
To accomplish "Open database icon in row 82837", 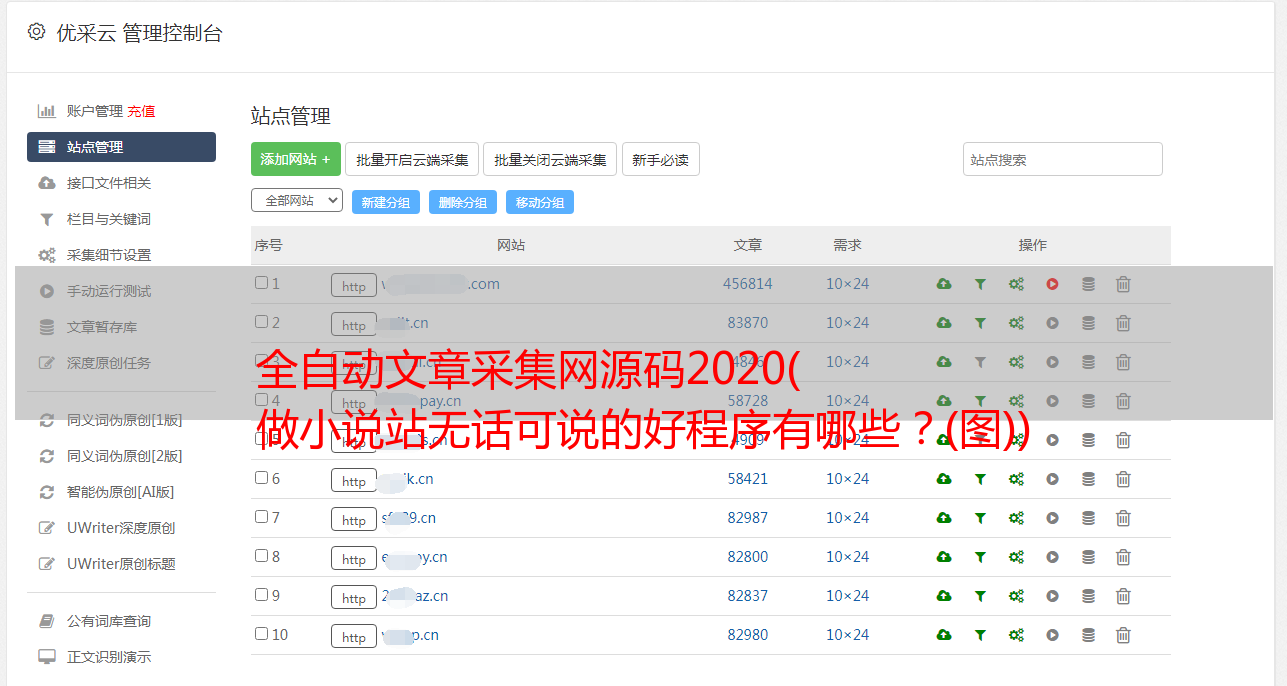I will click(1088, 596).
